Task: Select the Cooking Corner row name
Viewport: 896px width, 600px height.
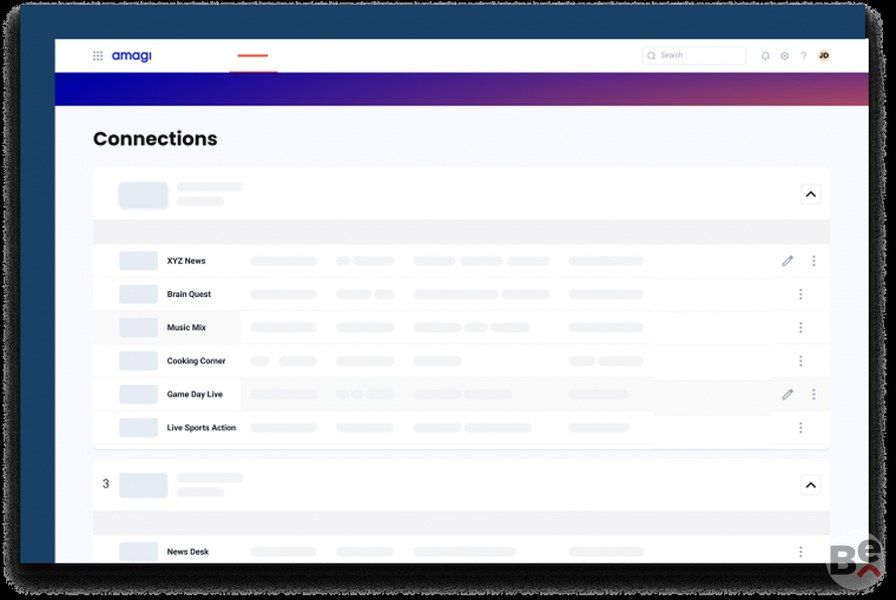Action: pos(196,361)
